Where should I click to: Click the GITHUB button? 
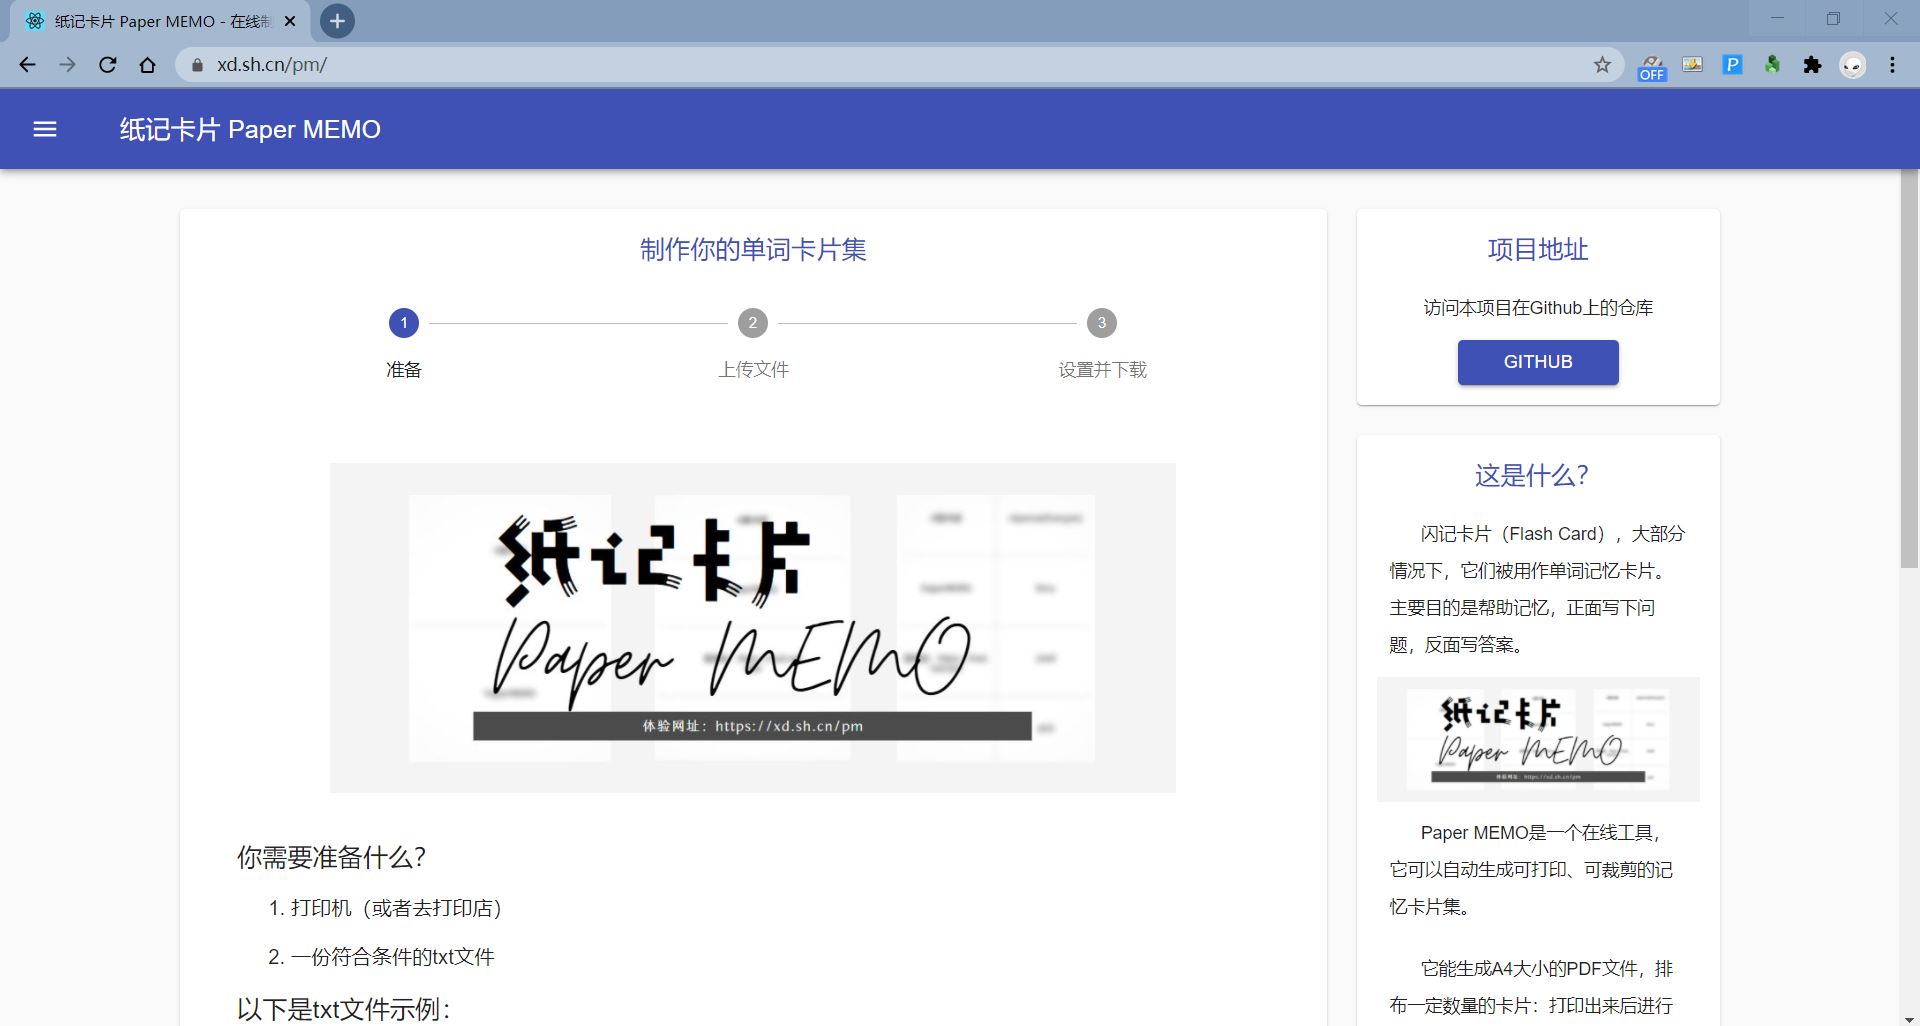point(1537,362)
